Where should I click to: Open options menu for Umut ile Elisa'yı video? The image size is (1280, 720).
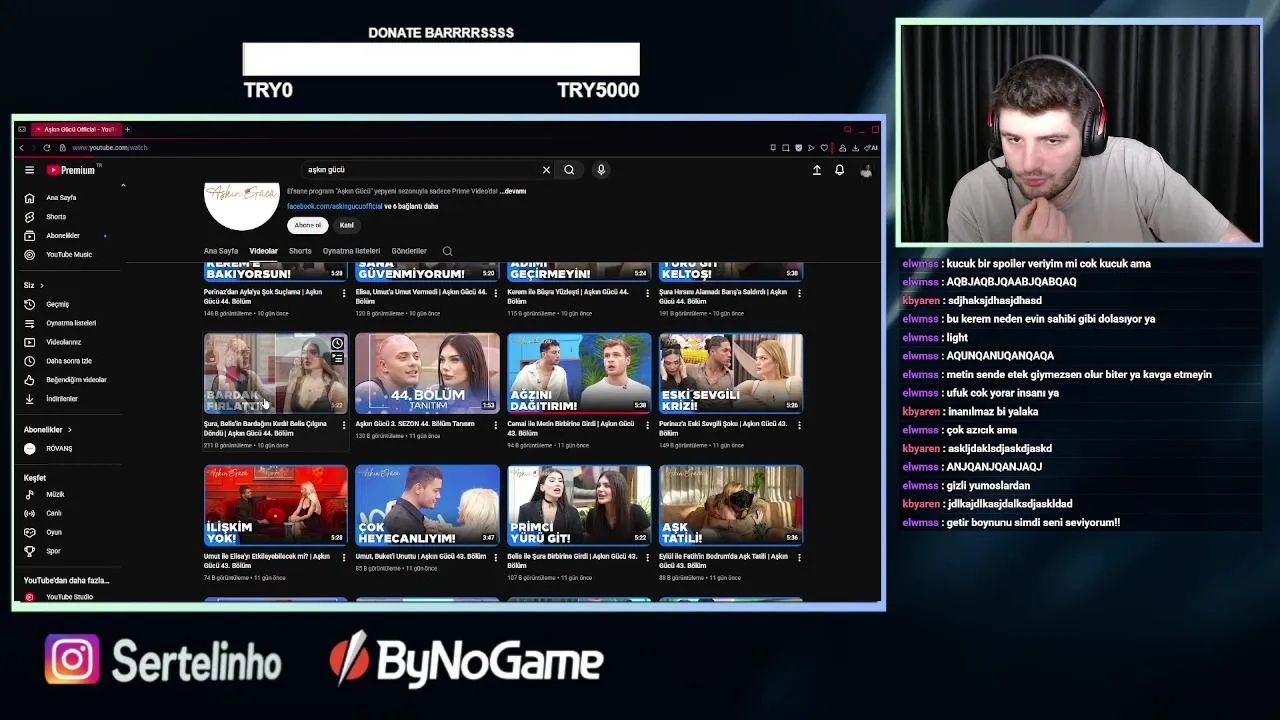coord(344,557)
